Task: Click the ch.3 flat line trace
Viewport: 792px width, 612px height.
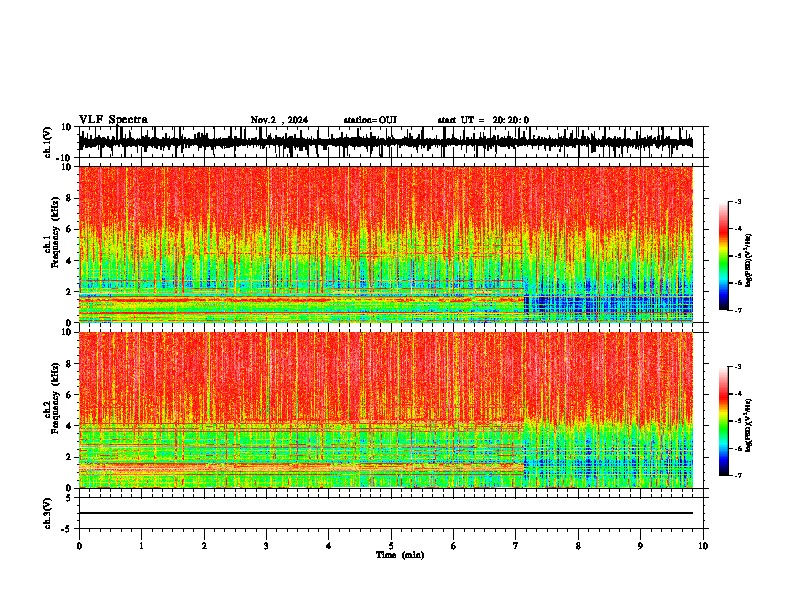Action: (x=386, y=513)
